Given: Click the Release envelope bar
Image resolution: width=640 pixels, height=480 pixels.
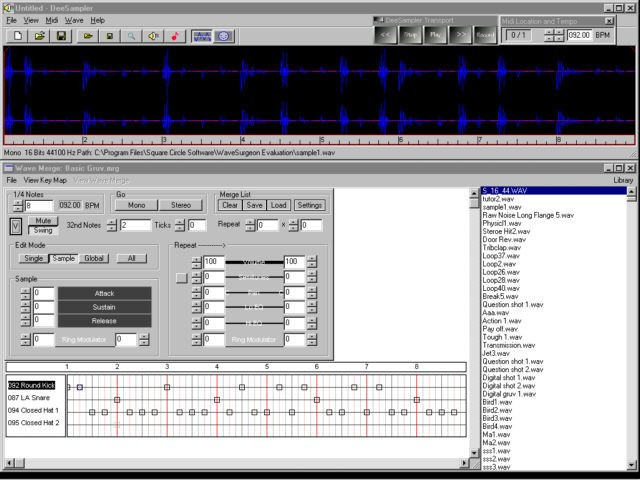Looking at the screenshot, I should point(104,321).
